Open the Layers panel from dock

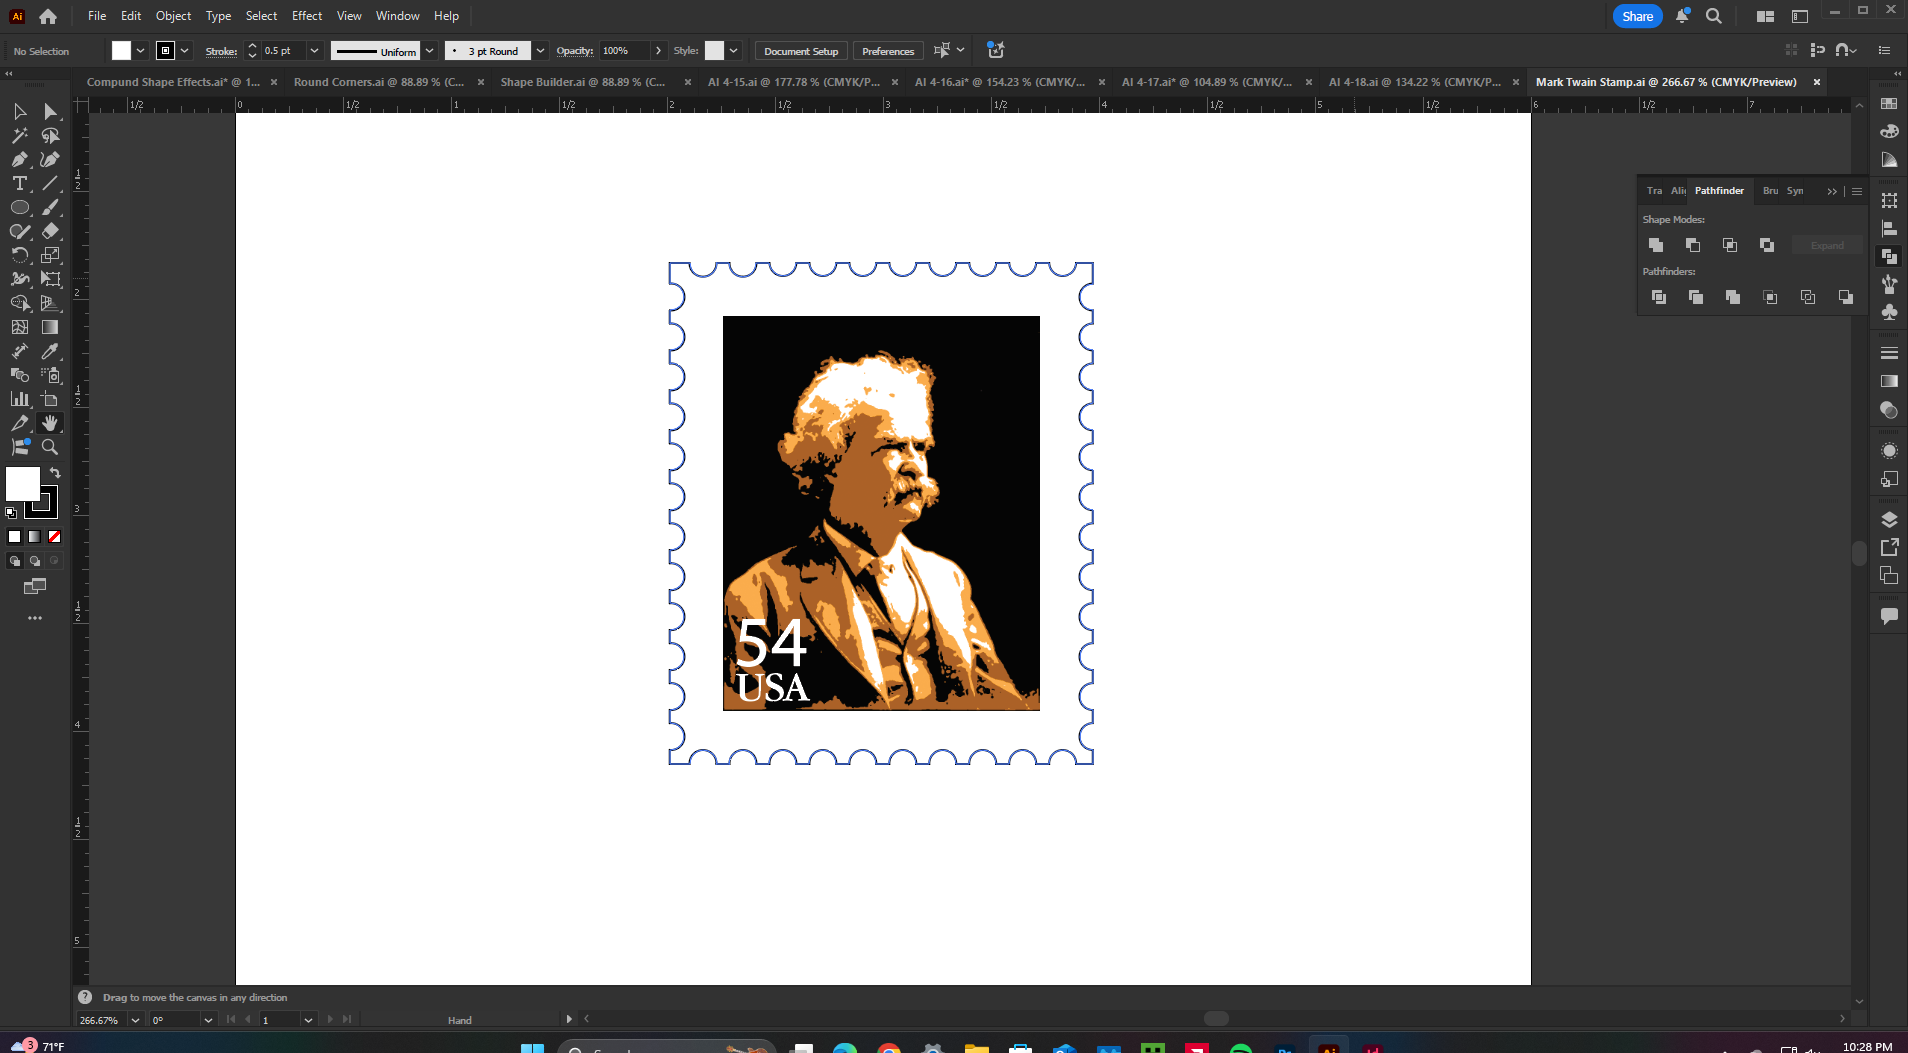pos(1889,519)
